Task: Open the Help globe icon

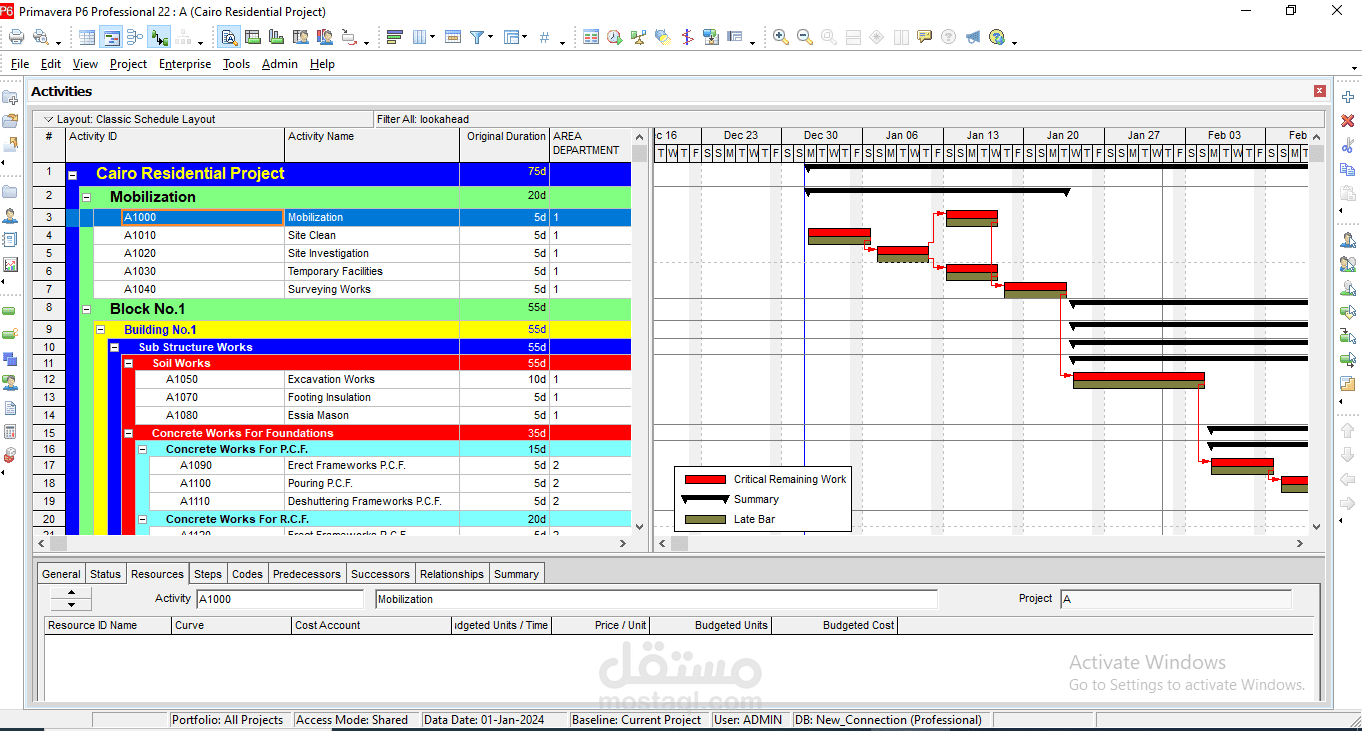Action: click(x=997, y=37)
